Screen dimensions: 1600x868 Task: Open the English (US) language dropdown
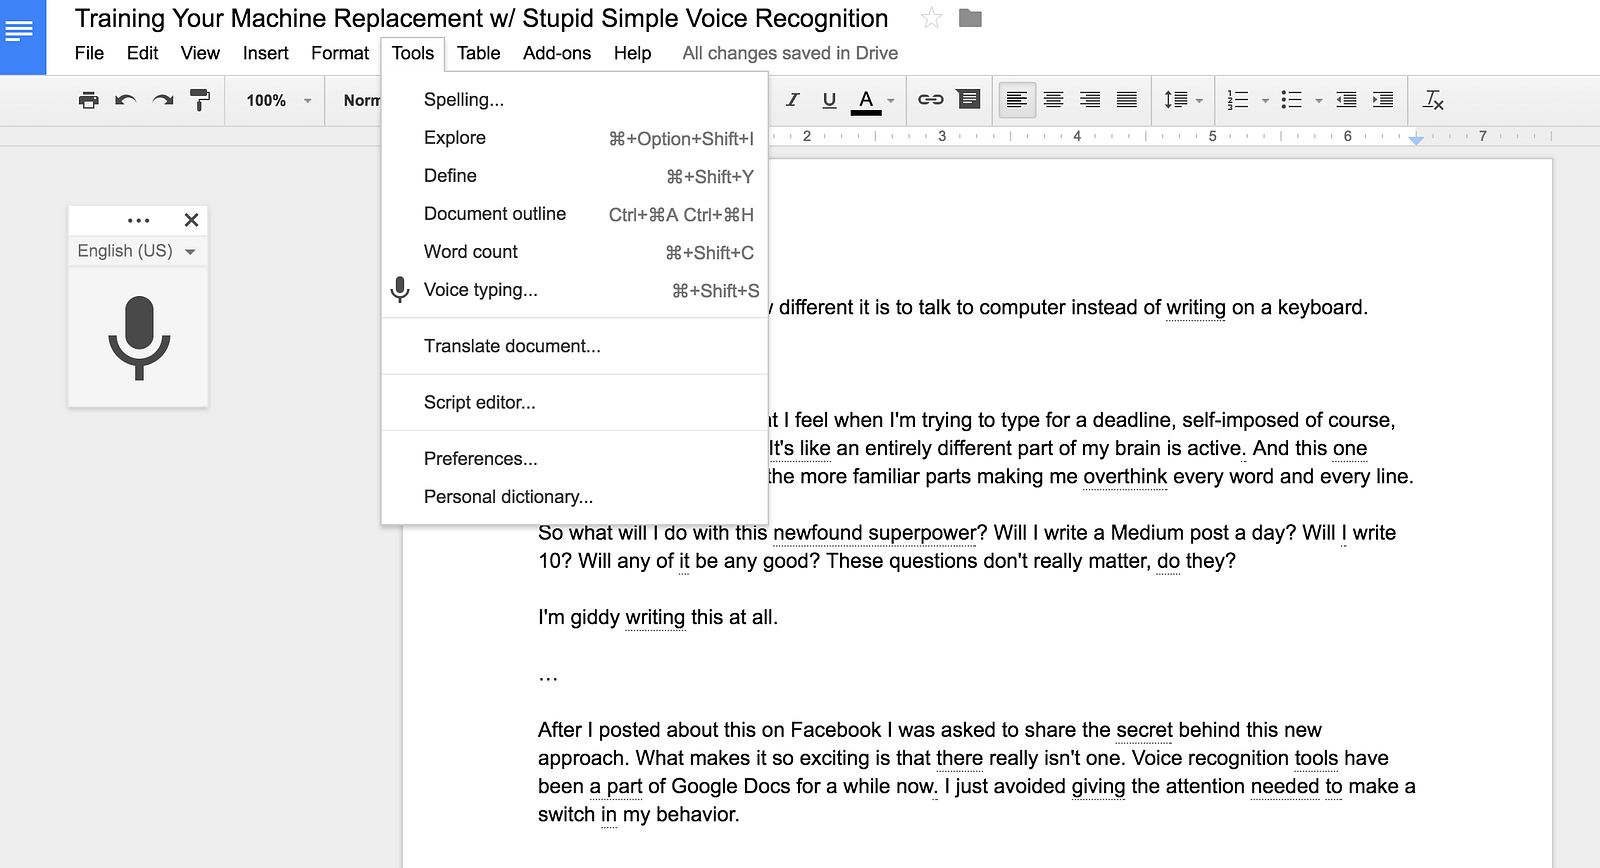(x=137, y=251)
